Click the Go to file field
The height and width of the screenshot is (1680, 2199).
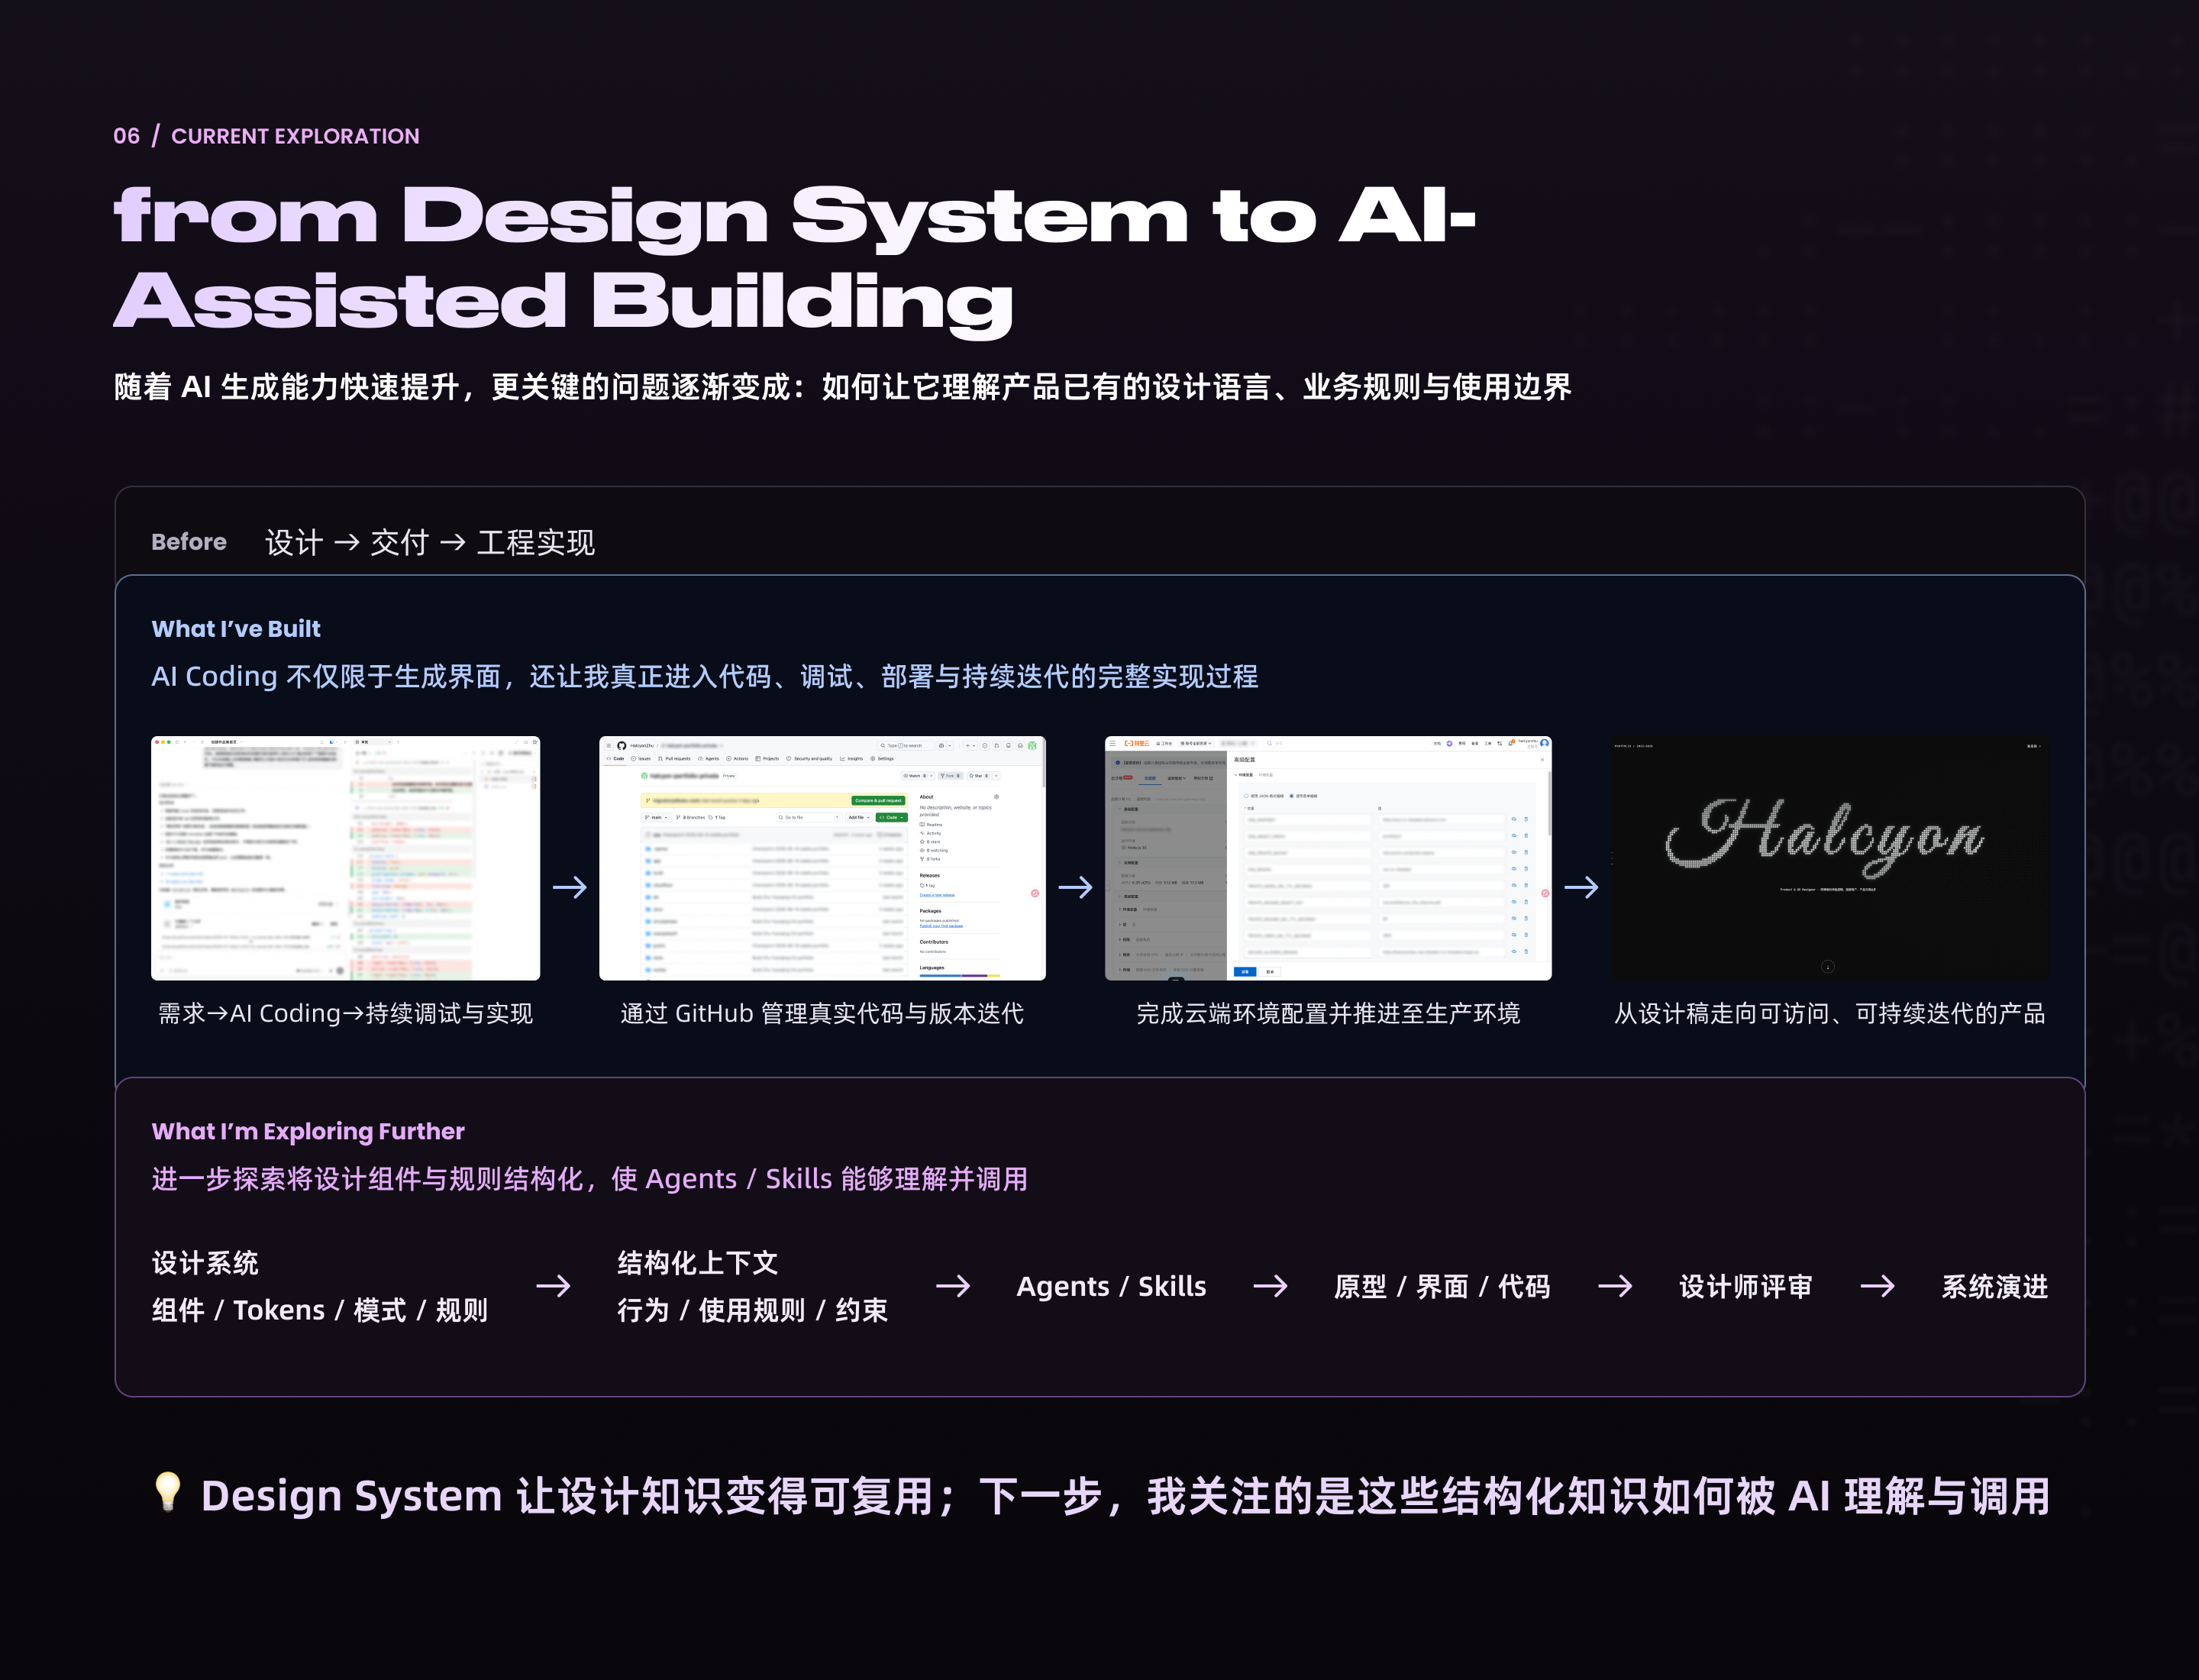pos(809,818)
